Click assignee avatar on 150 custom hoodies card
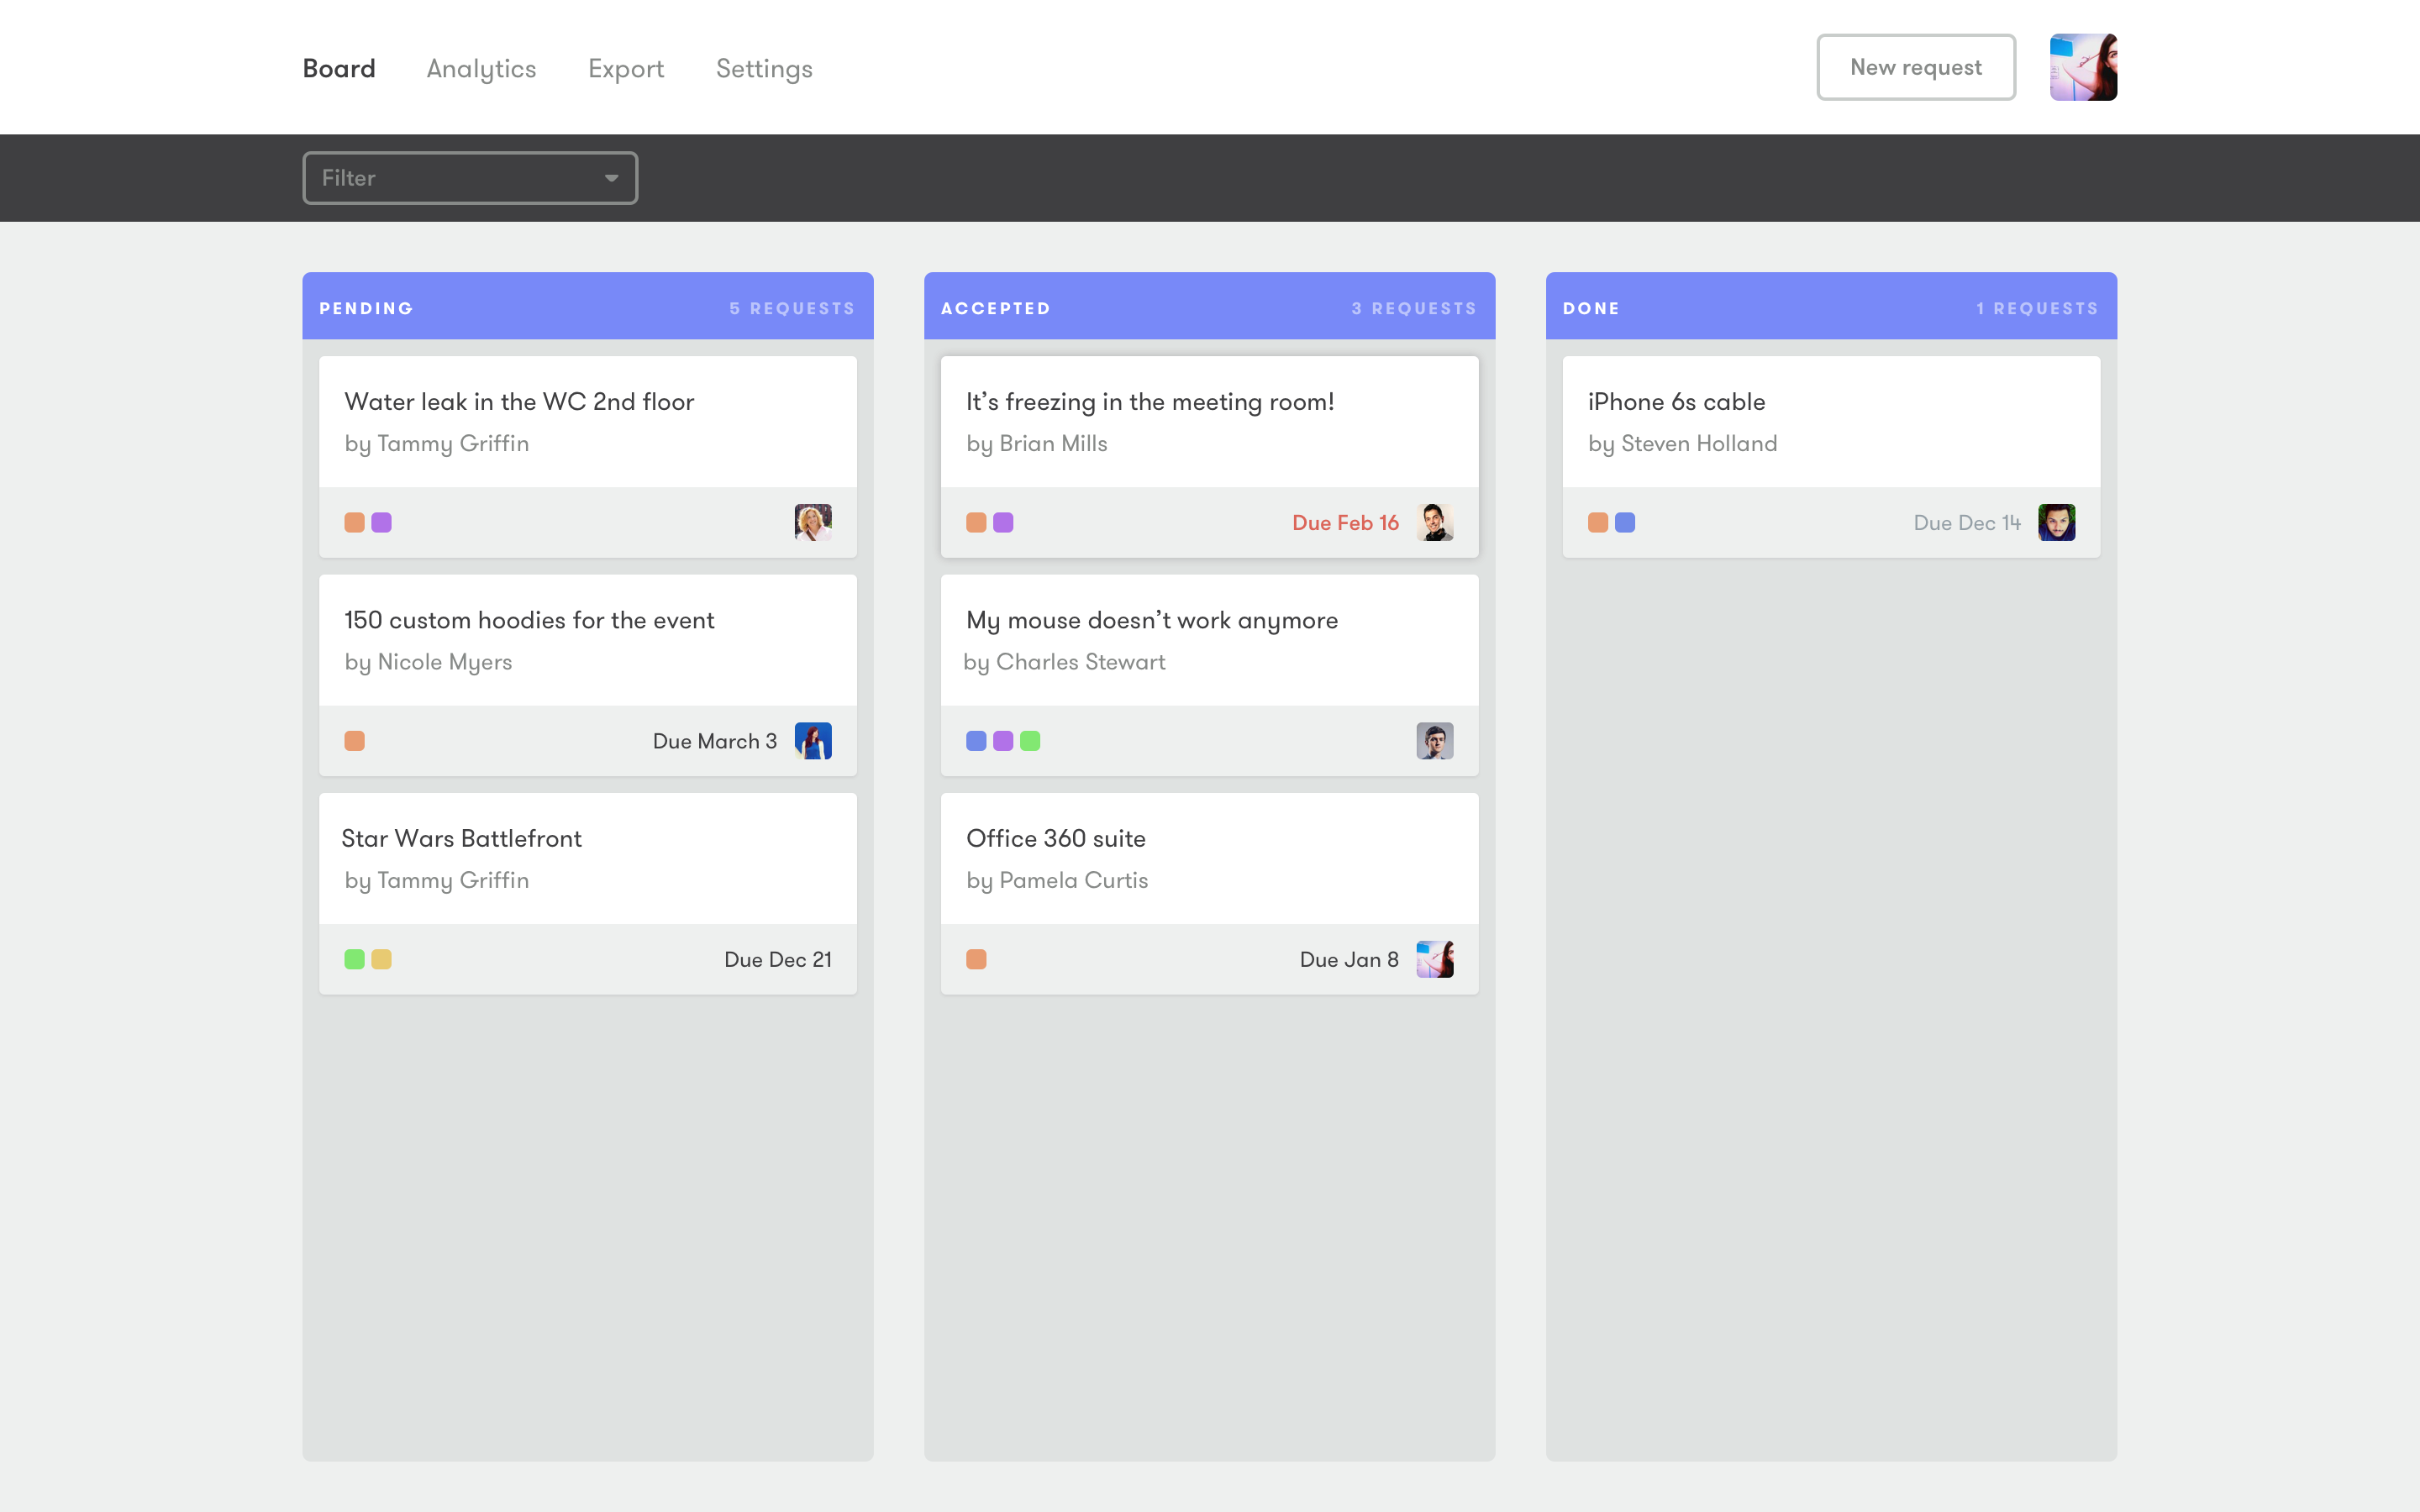The image size is (2420, 1512). [812, 741]
